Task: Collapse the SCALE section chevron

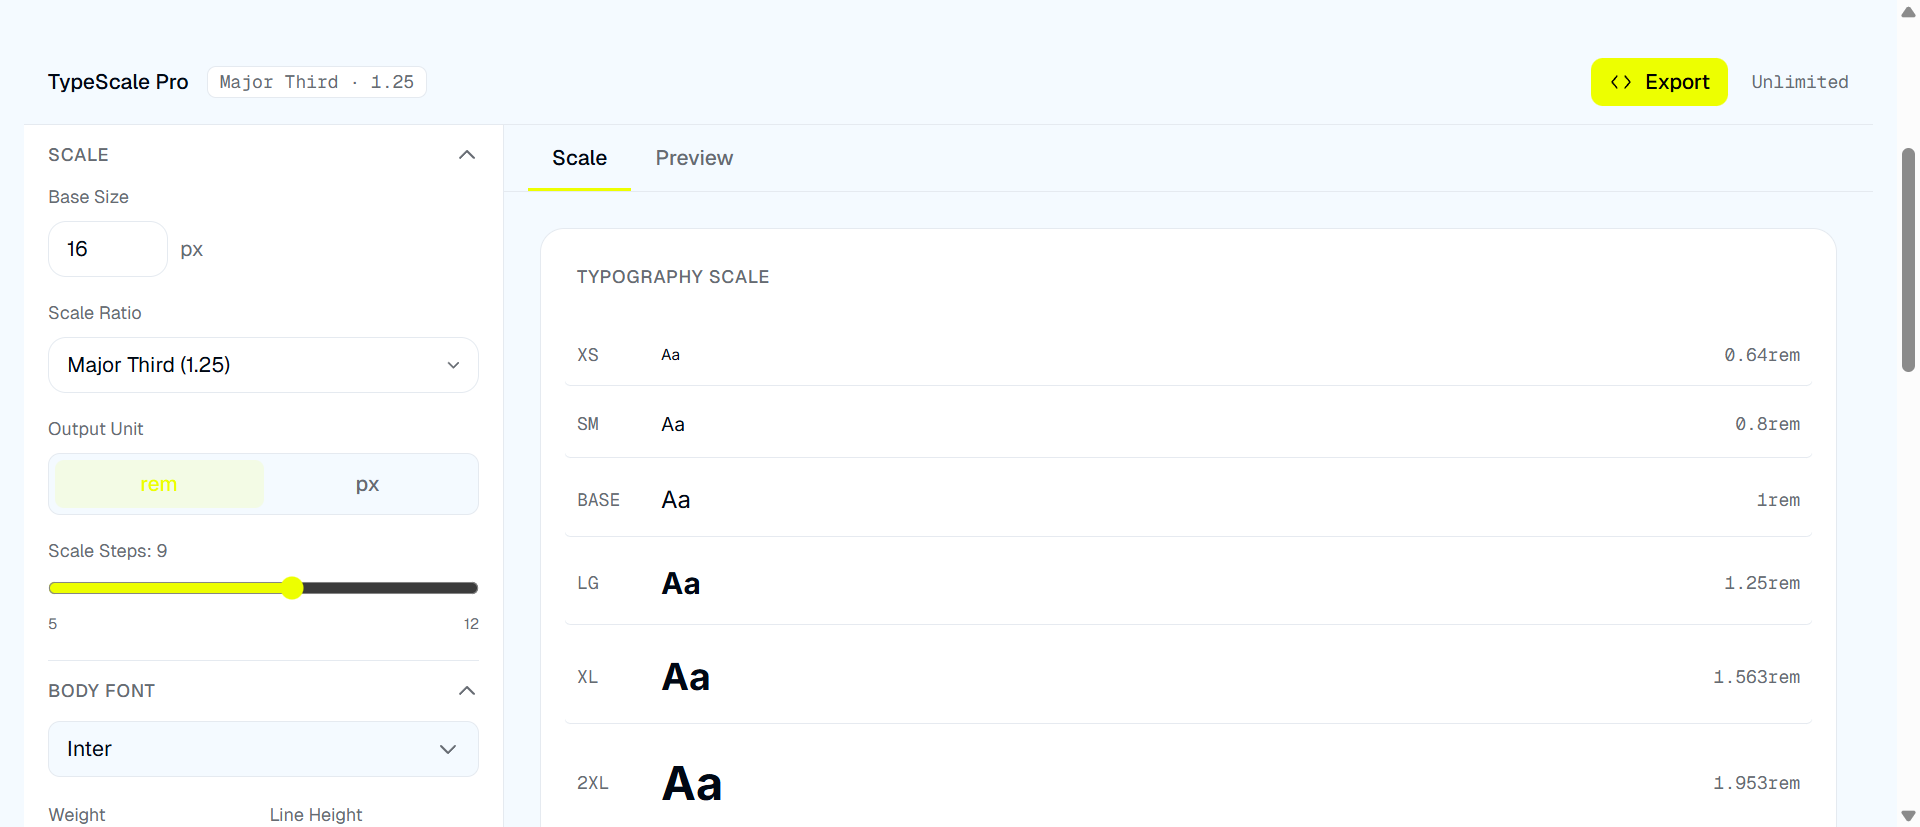Action: [466, 155]
